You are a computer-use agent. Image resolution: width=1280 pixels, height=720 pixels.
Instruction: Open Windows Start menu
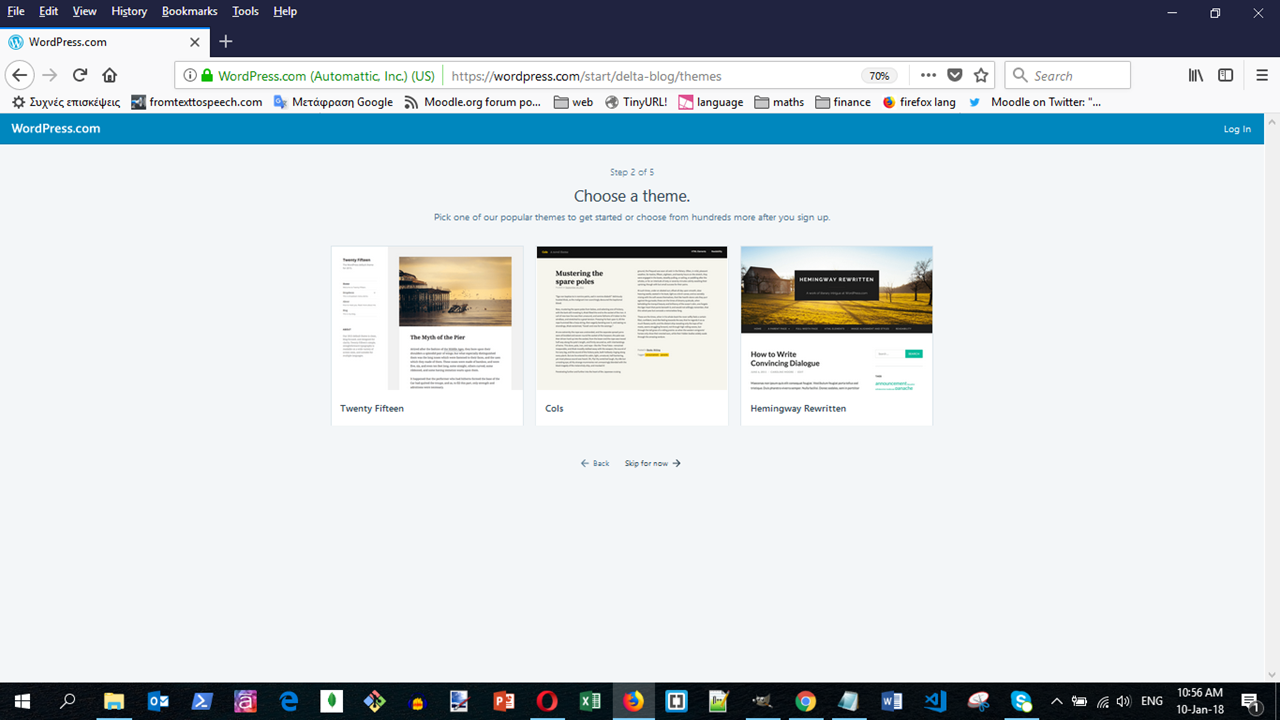coord(21,701)
